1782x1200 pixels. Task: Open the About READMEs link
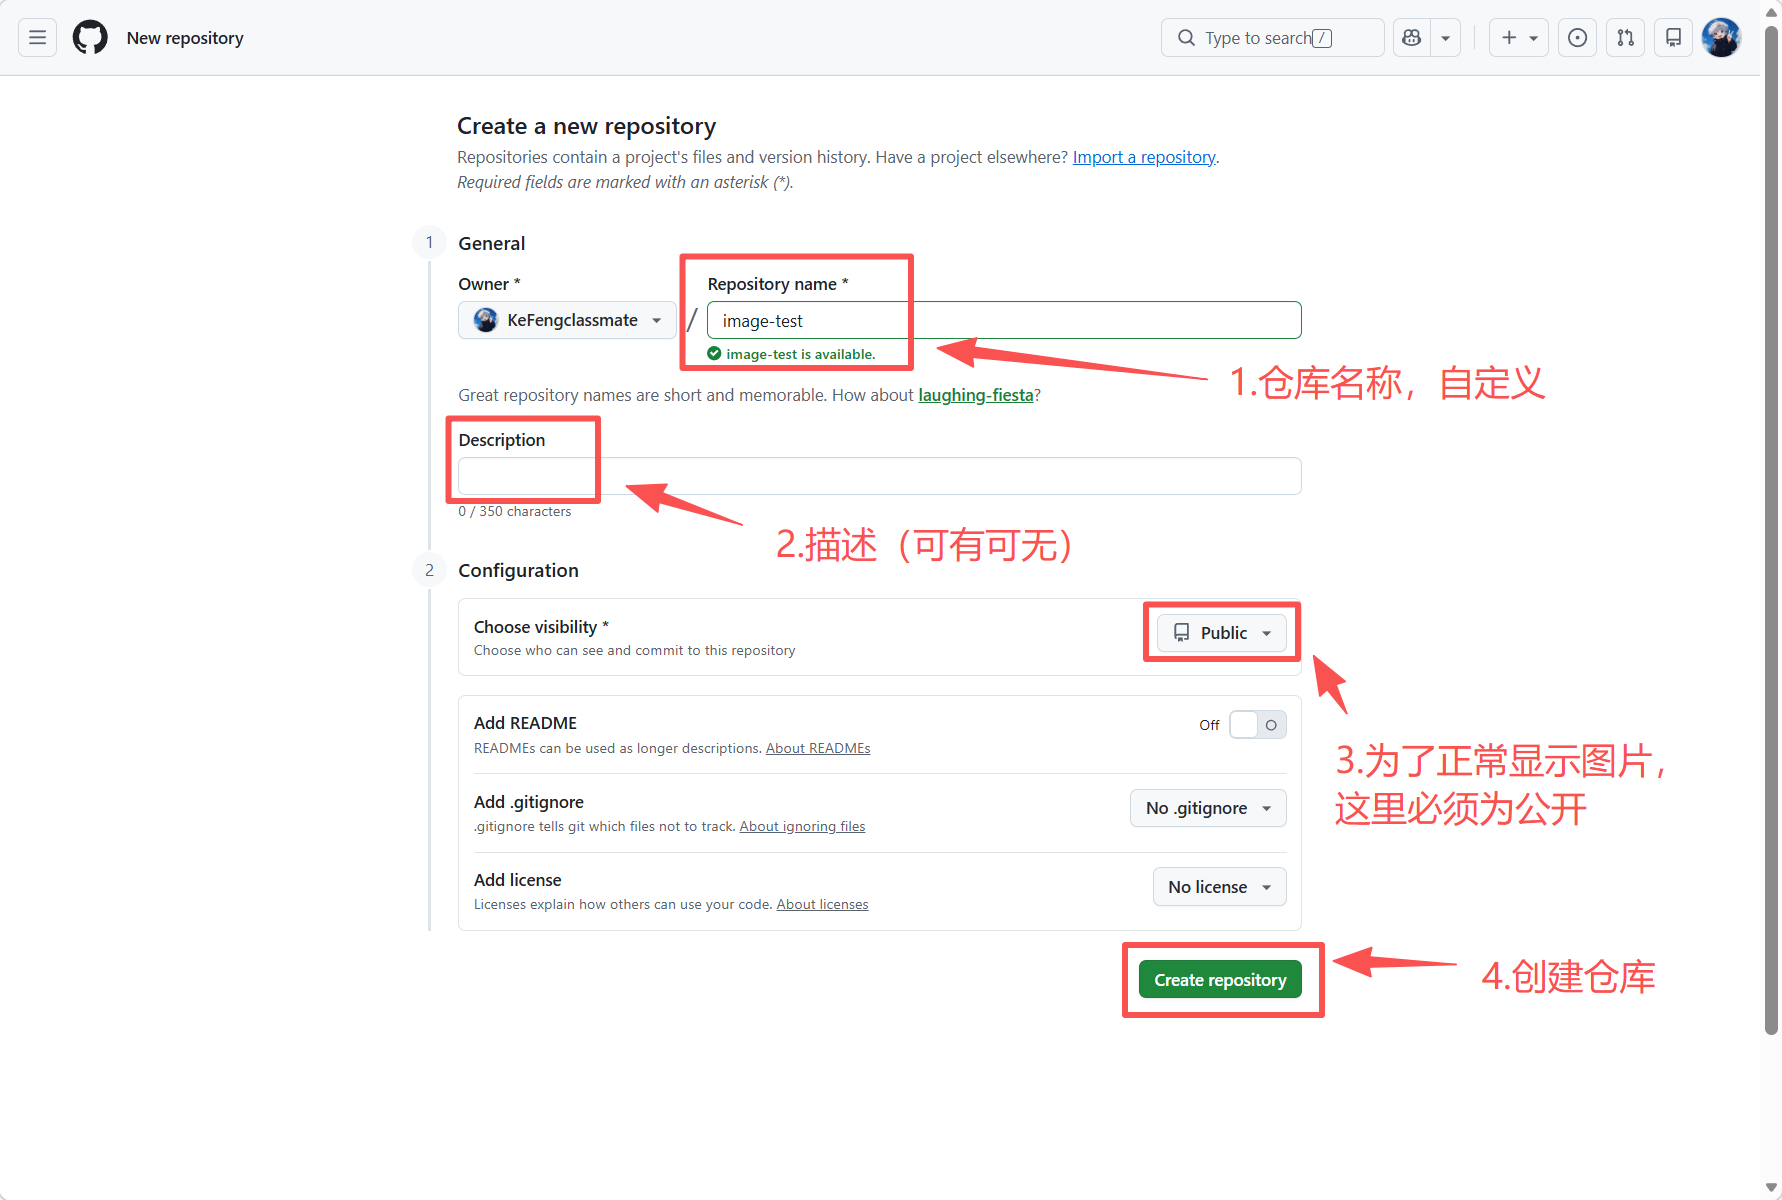tap(818, 748)
